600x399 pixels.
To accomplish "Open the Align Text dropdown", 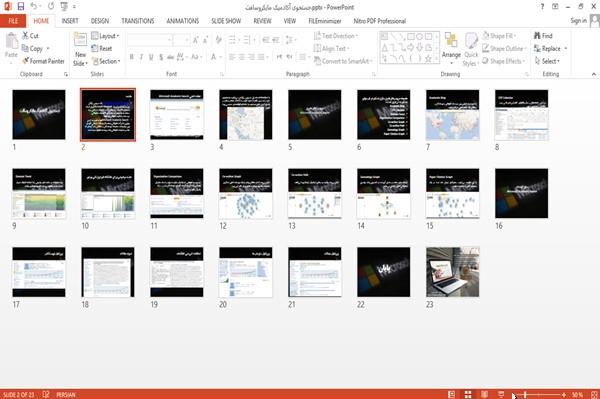I will pos(331,49).
